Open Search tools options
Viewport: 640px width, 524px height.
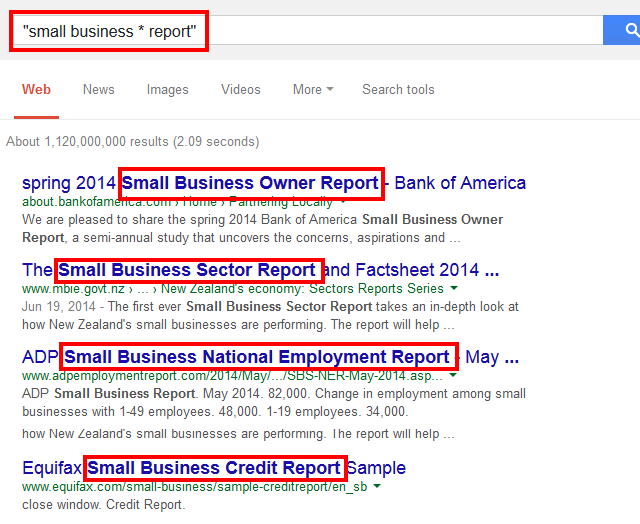398,89
